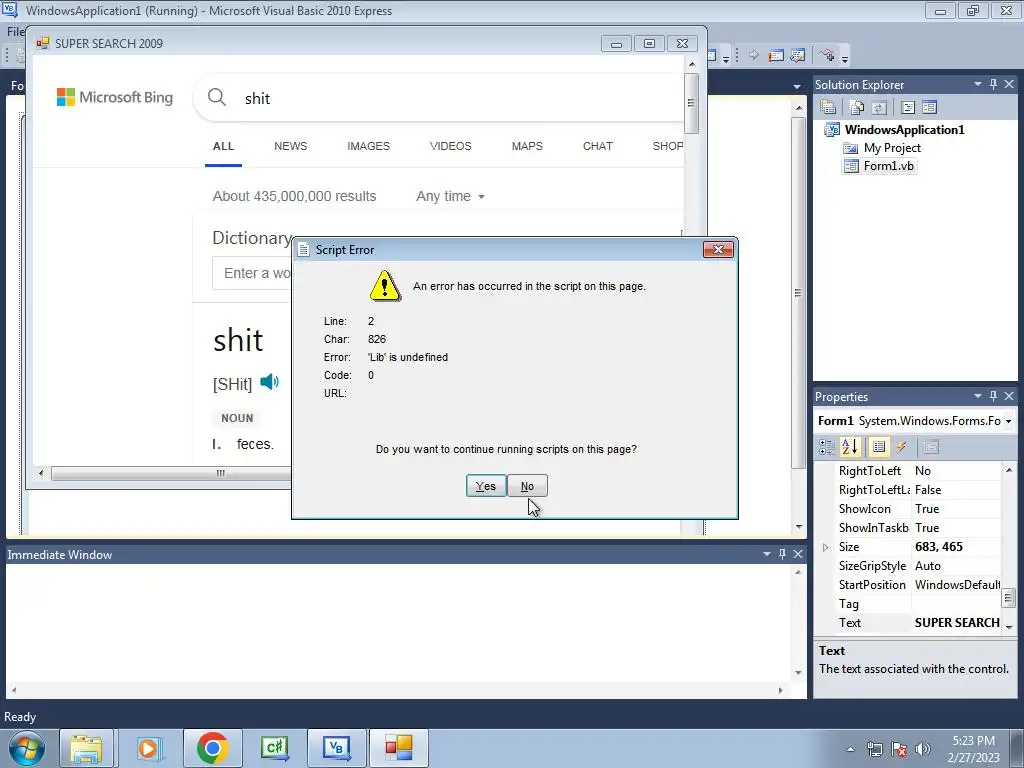Screen dimensions: 1024x768
Task: Click Show All Files icon in Solution Explorer
Action: click(x=856, y=107)
